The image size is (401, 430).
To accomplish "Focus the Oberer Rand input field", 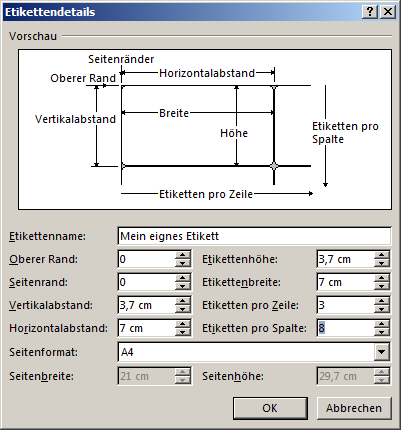I will click(147, 259).
